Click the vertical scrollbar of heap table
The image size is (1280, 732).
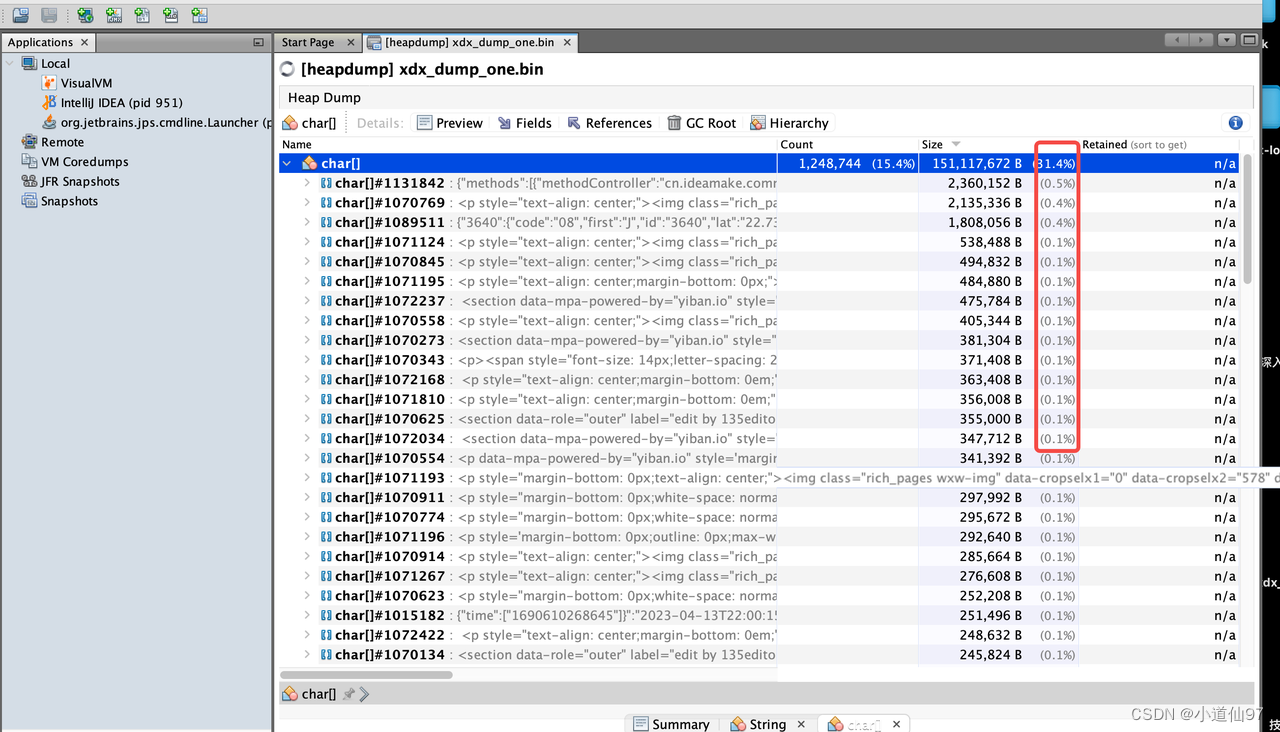1246,220
